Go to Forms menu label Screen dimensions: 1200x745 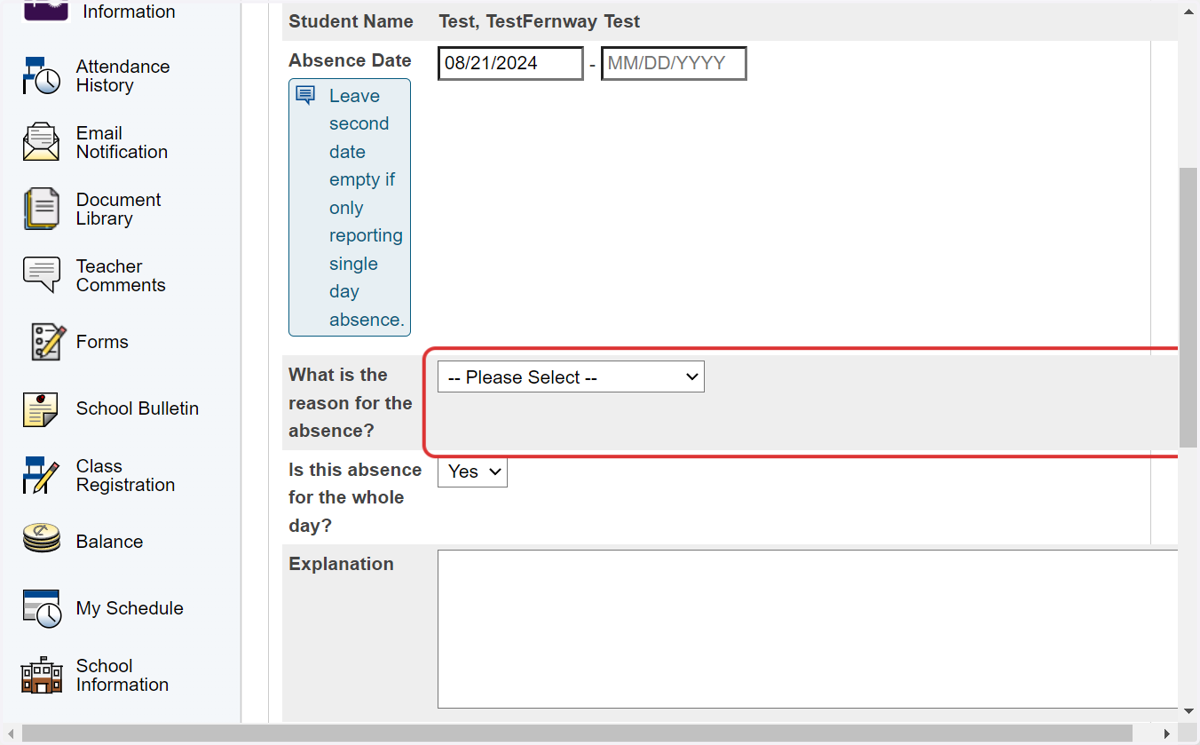point(102,342)
